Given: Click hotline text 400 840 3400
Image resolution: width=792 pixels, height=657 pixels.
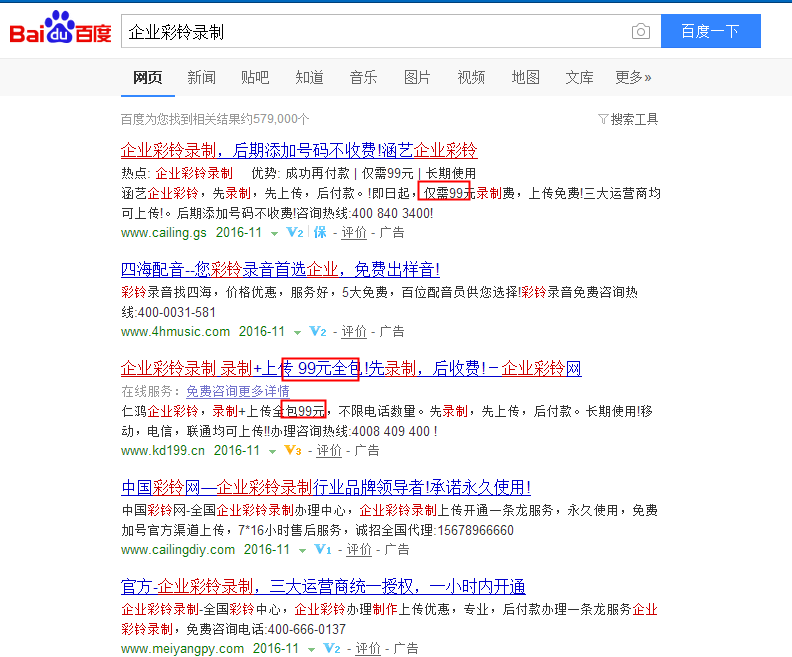Looking at the screenshot, I should (x=391, y=213).
